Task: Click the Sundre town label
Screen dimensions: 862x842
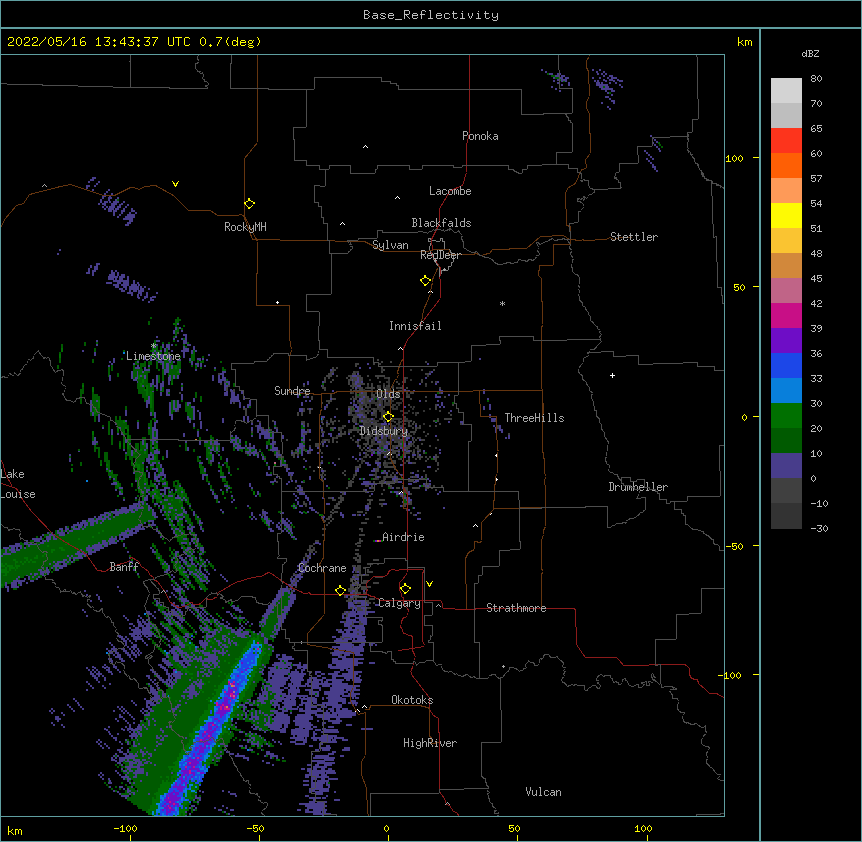Action: (292, 391)
